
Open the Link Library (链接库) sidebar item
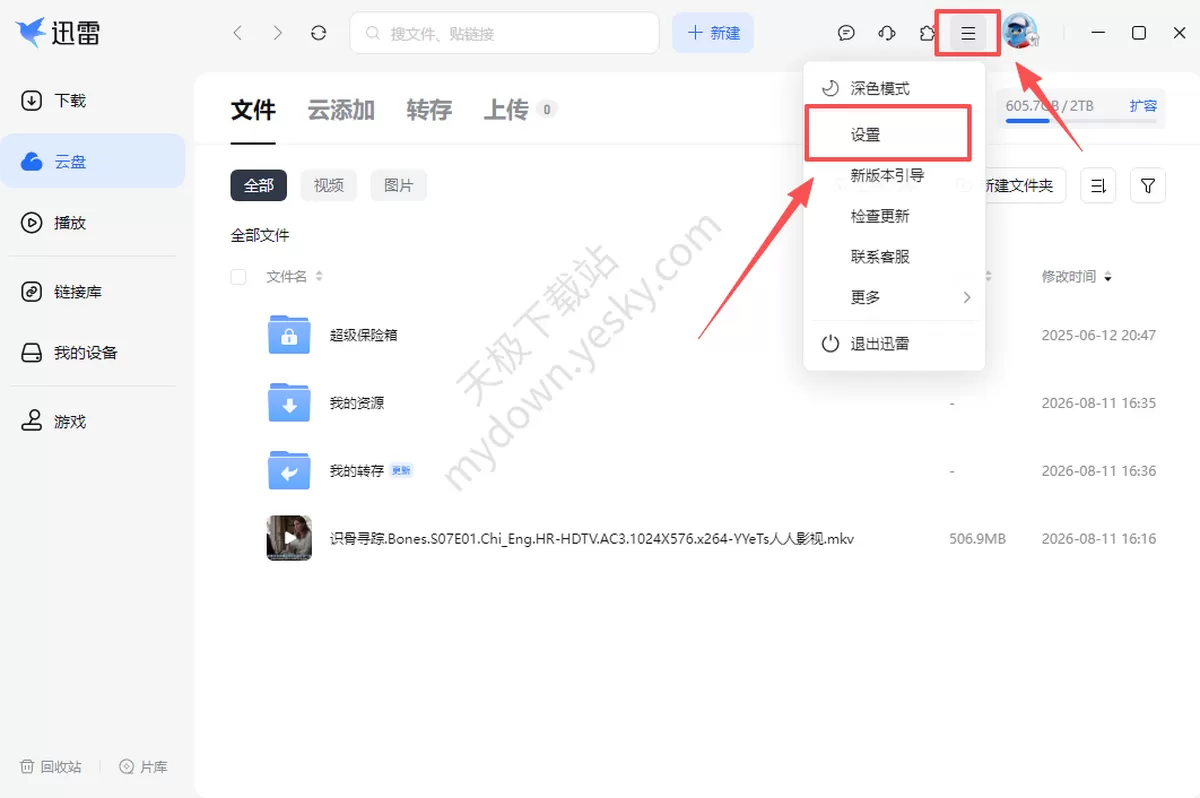[92, 292]
